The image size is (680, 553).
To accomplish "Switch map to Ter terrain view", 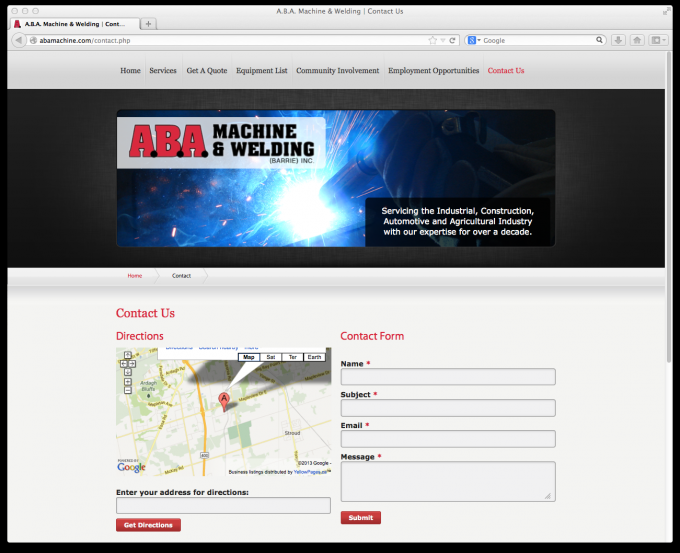I will [x=292, y=357].
